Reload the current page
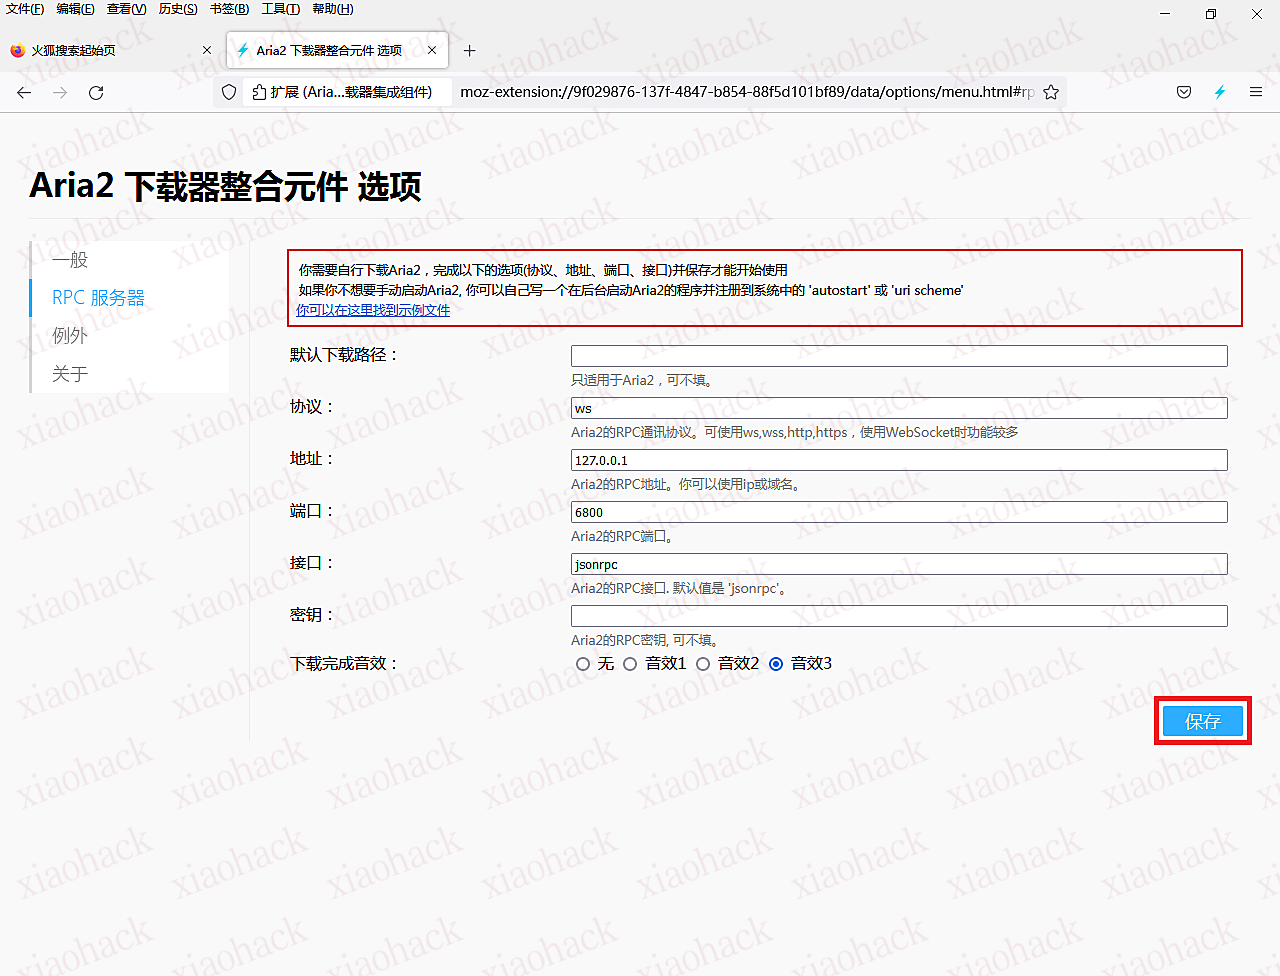The width and height of the screenshot is (1280, 976). coord(96,92)
